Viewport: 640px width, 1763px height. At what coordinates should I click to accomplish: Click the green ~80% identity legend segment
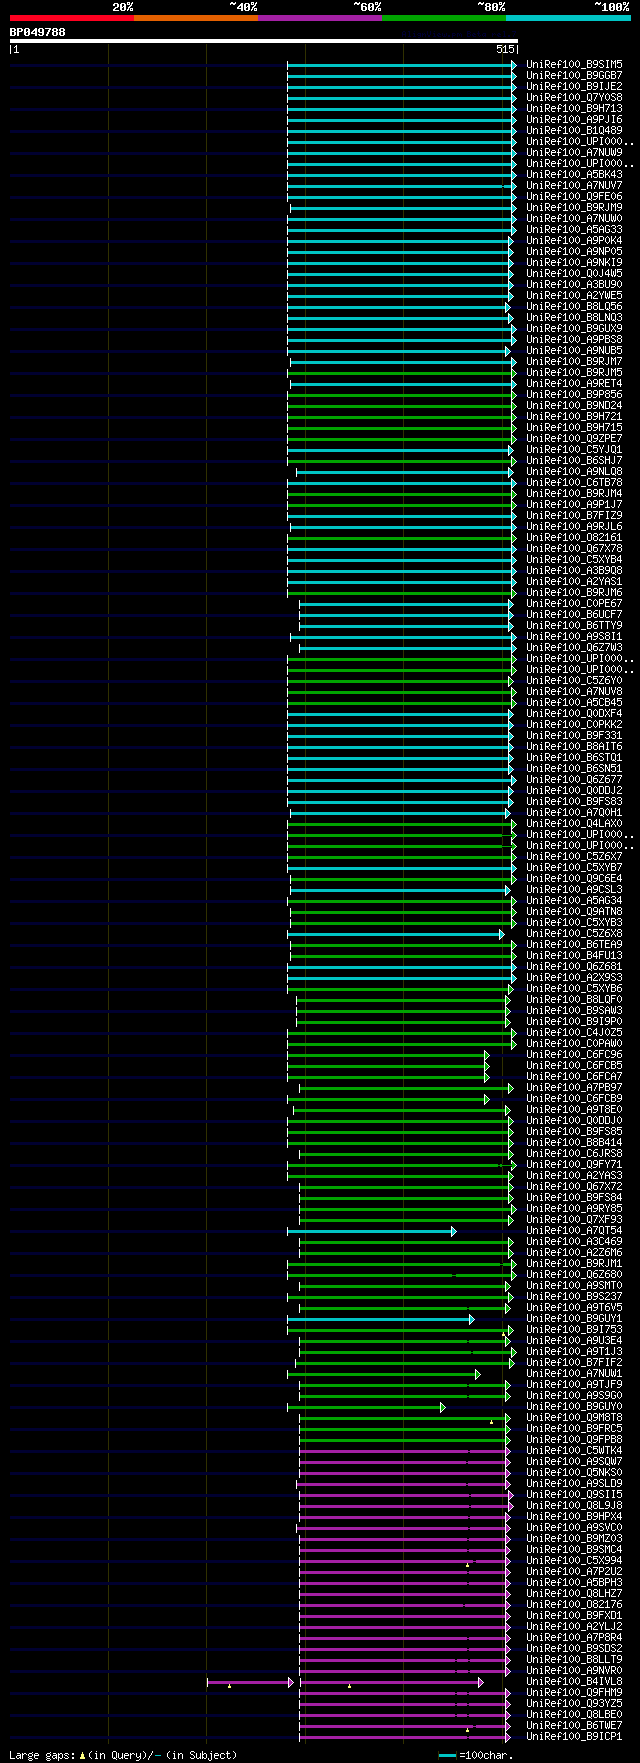[x=444, y=18]
